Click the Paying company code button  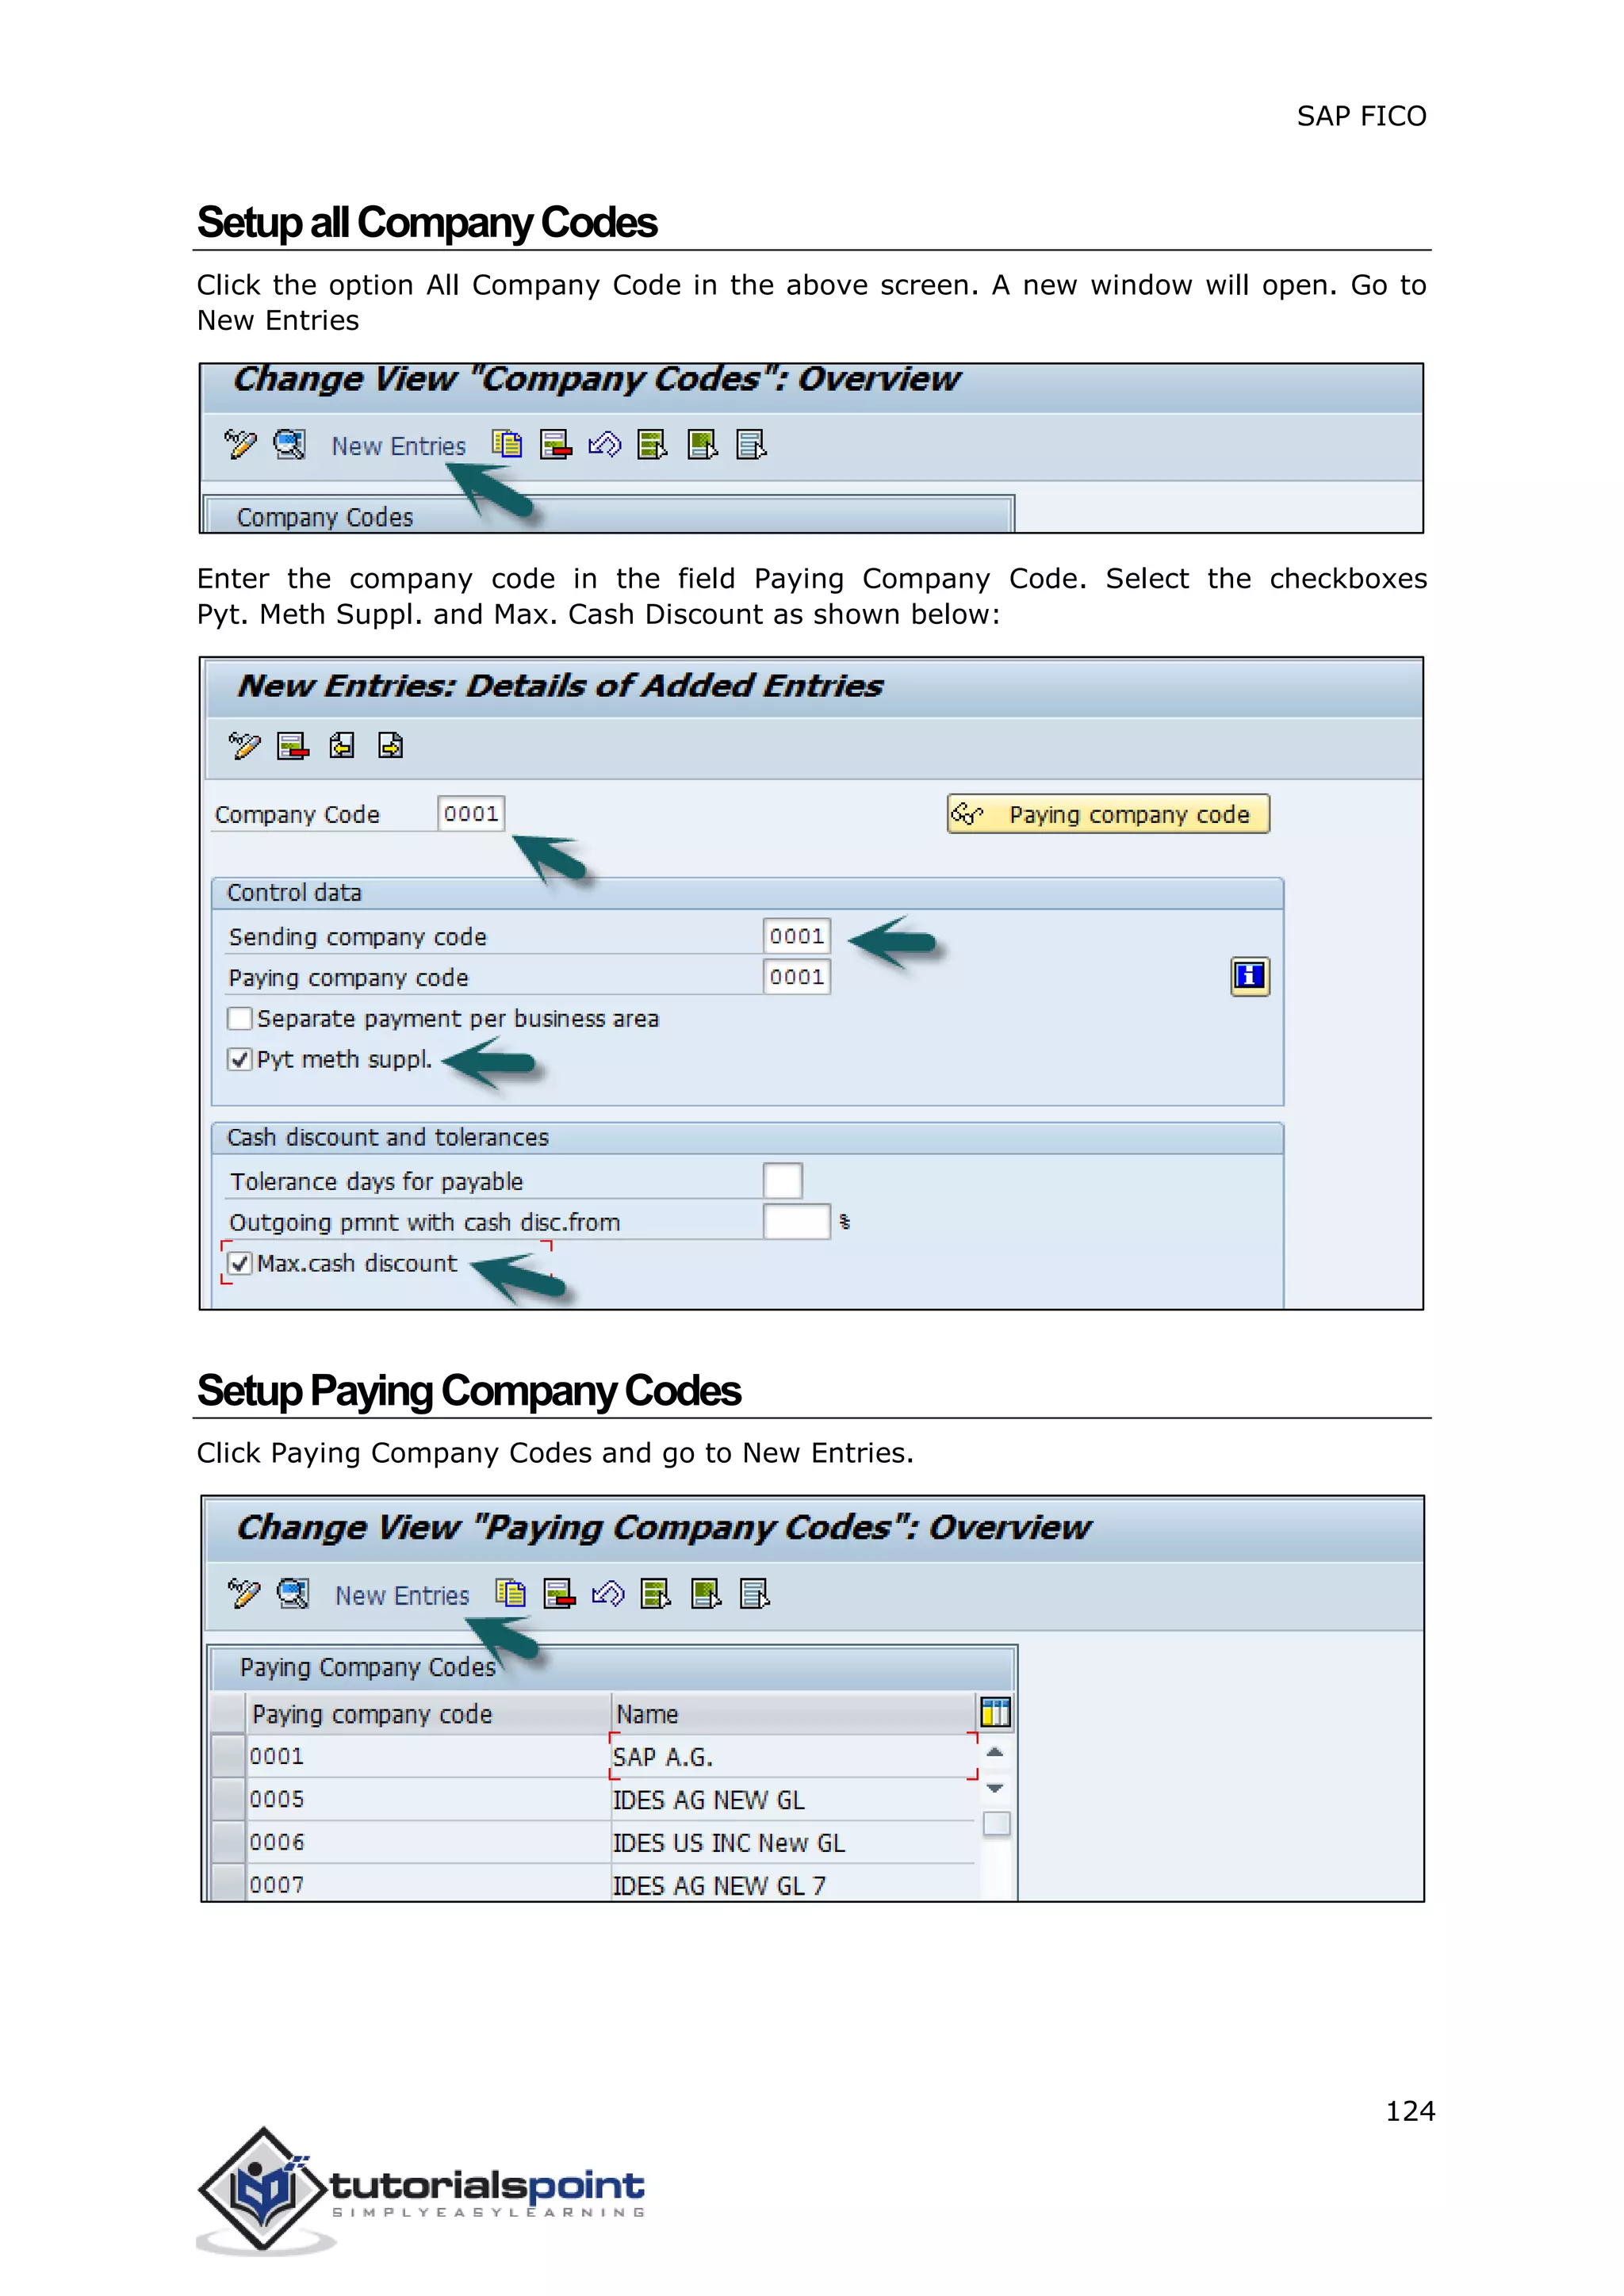(x=1108, y=814)
